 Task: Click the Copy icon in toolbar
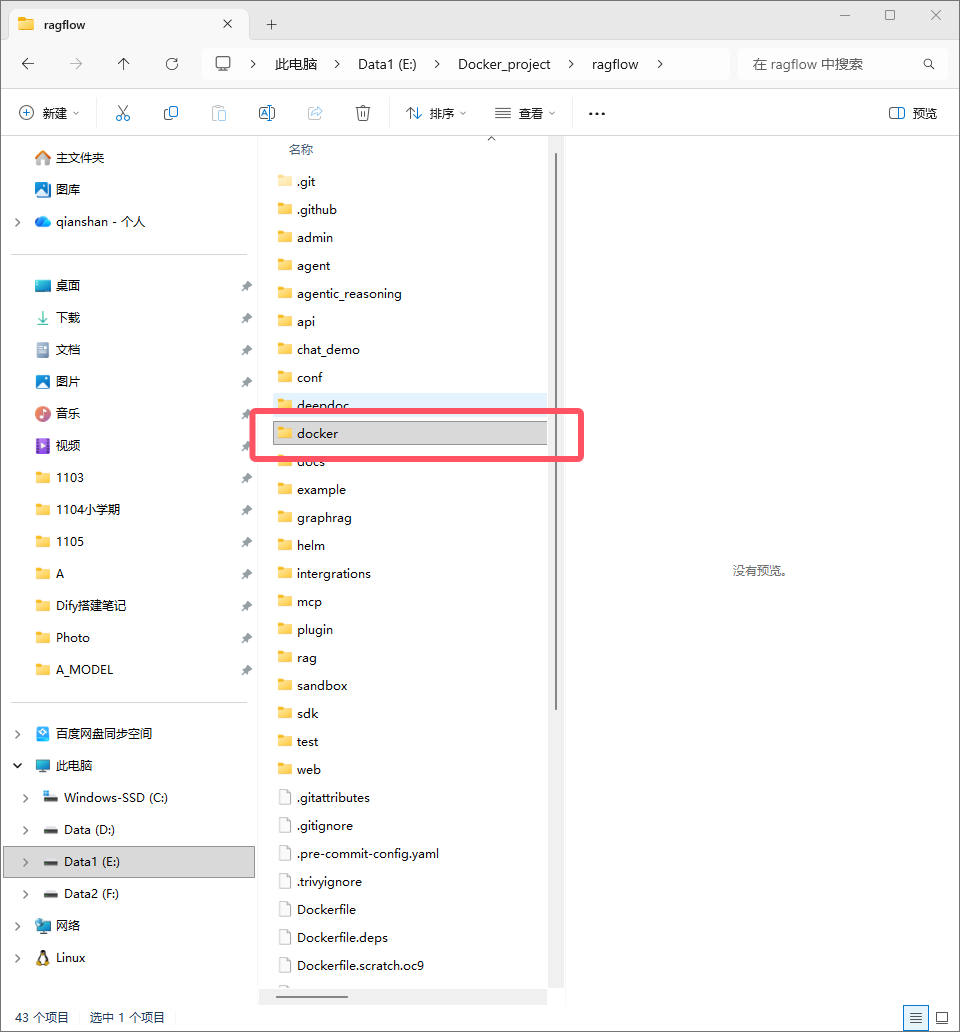click(x=170, y=113)
